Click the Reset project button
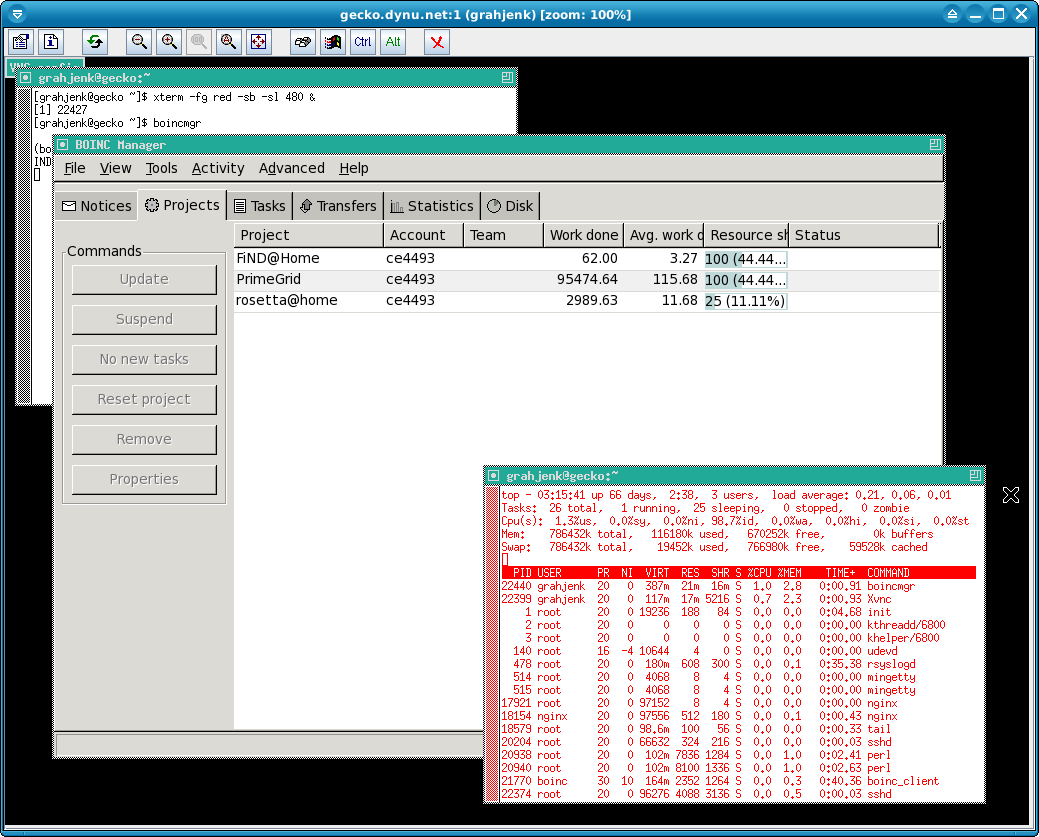The height and width of the screenshot is (837, 1039). [x=144, y=400]
